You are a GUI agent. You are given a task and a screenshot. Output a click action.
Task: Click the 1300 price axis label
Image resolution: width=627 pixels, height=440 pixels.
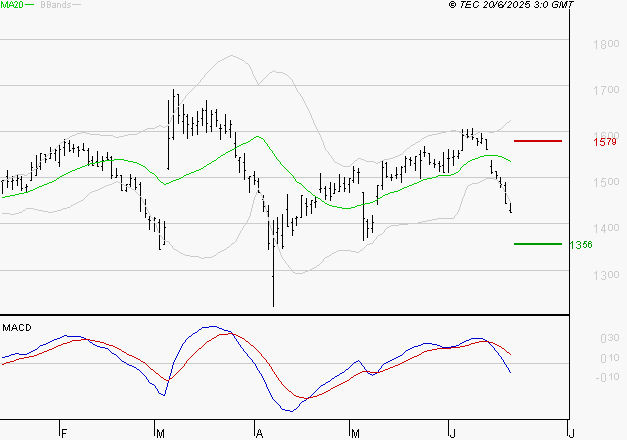(606, 275)
